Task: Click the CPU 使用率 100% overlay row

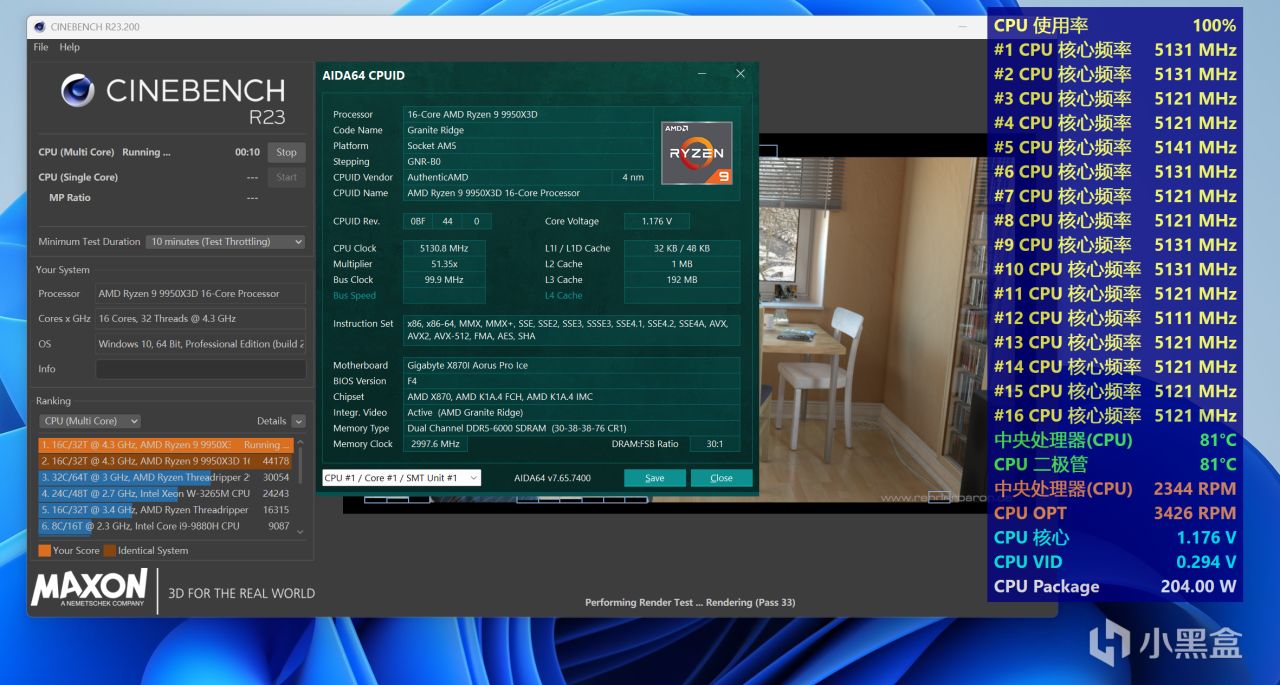Action: [1115, 25]
